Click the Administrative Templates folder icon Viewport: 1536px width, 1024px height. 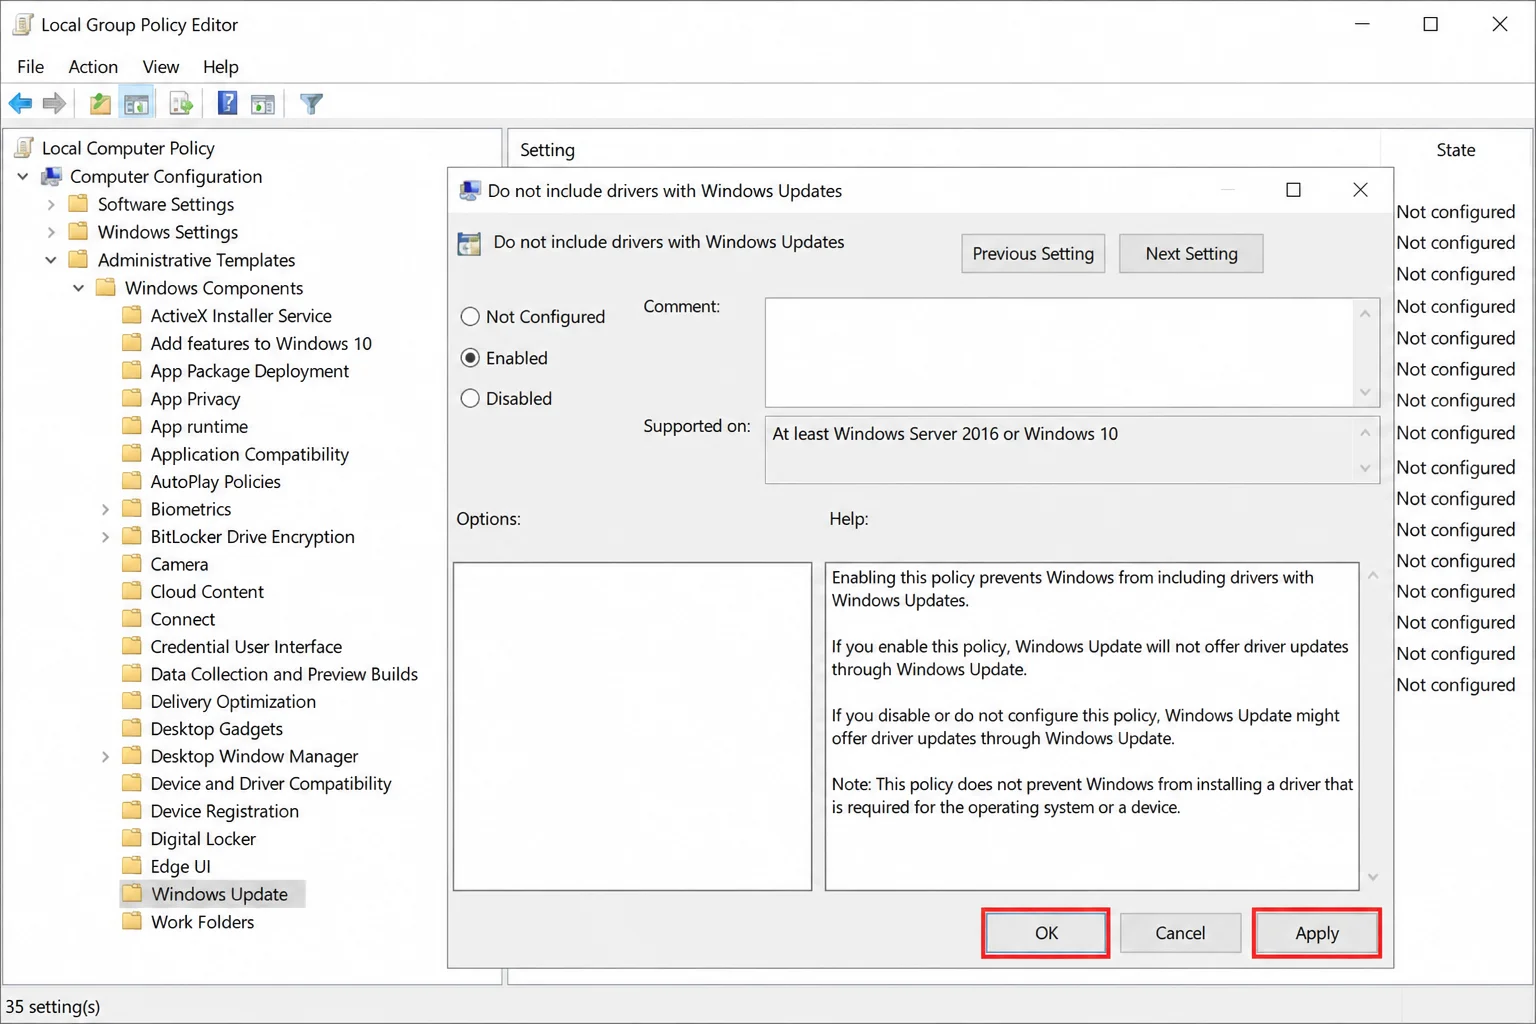(78, 260)
